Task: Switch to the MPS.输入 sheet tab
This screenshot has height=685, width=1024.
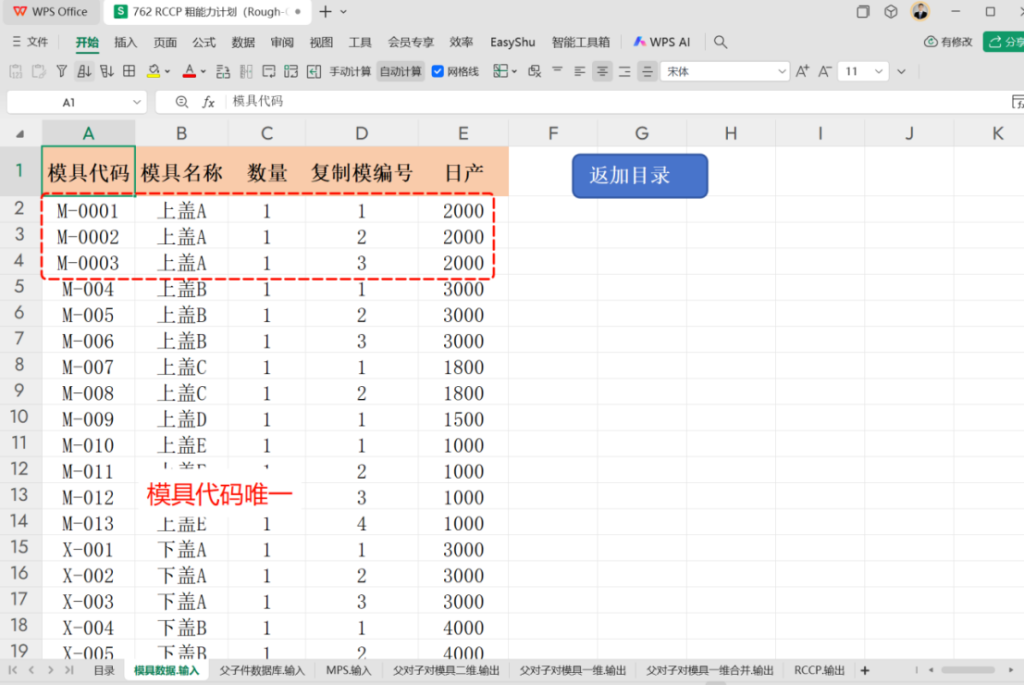Action: click(348, 671)
